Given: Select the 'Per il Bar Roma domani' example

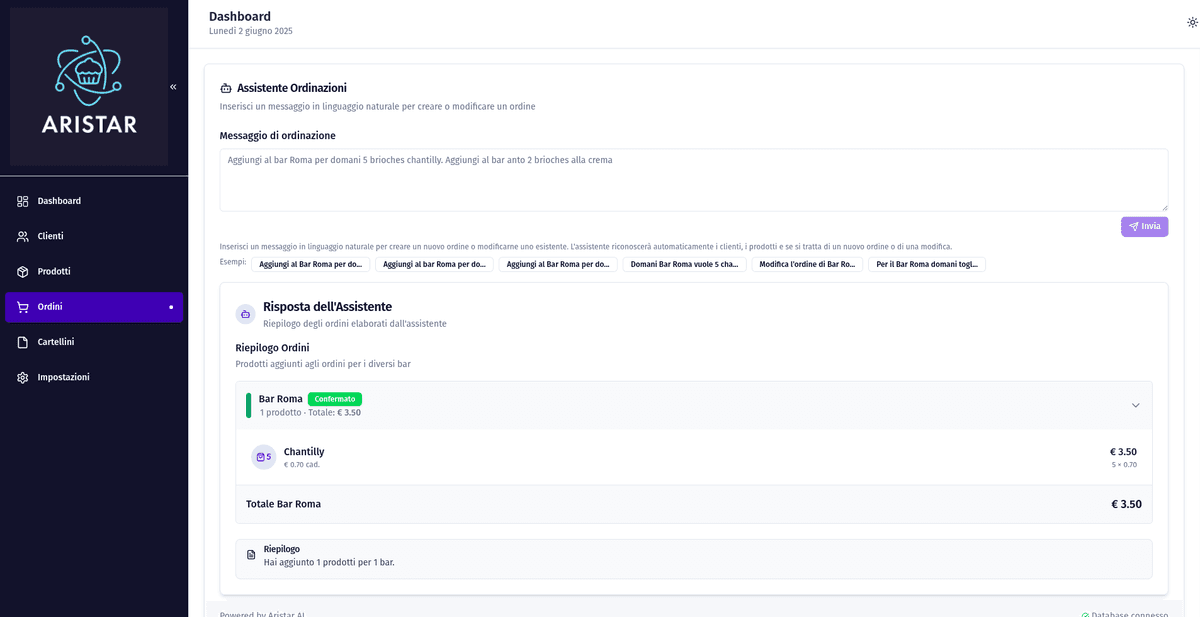Looking at the screenshot, I should point(926,265).
